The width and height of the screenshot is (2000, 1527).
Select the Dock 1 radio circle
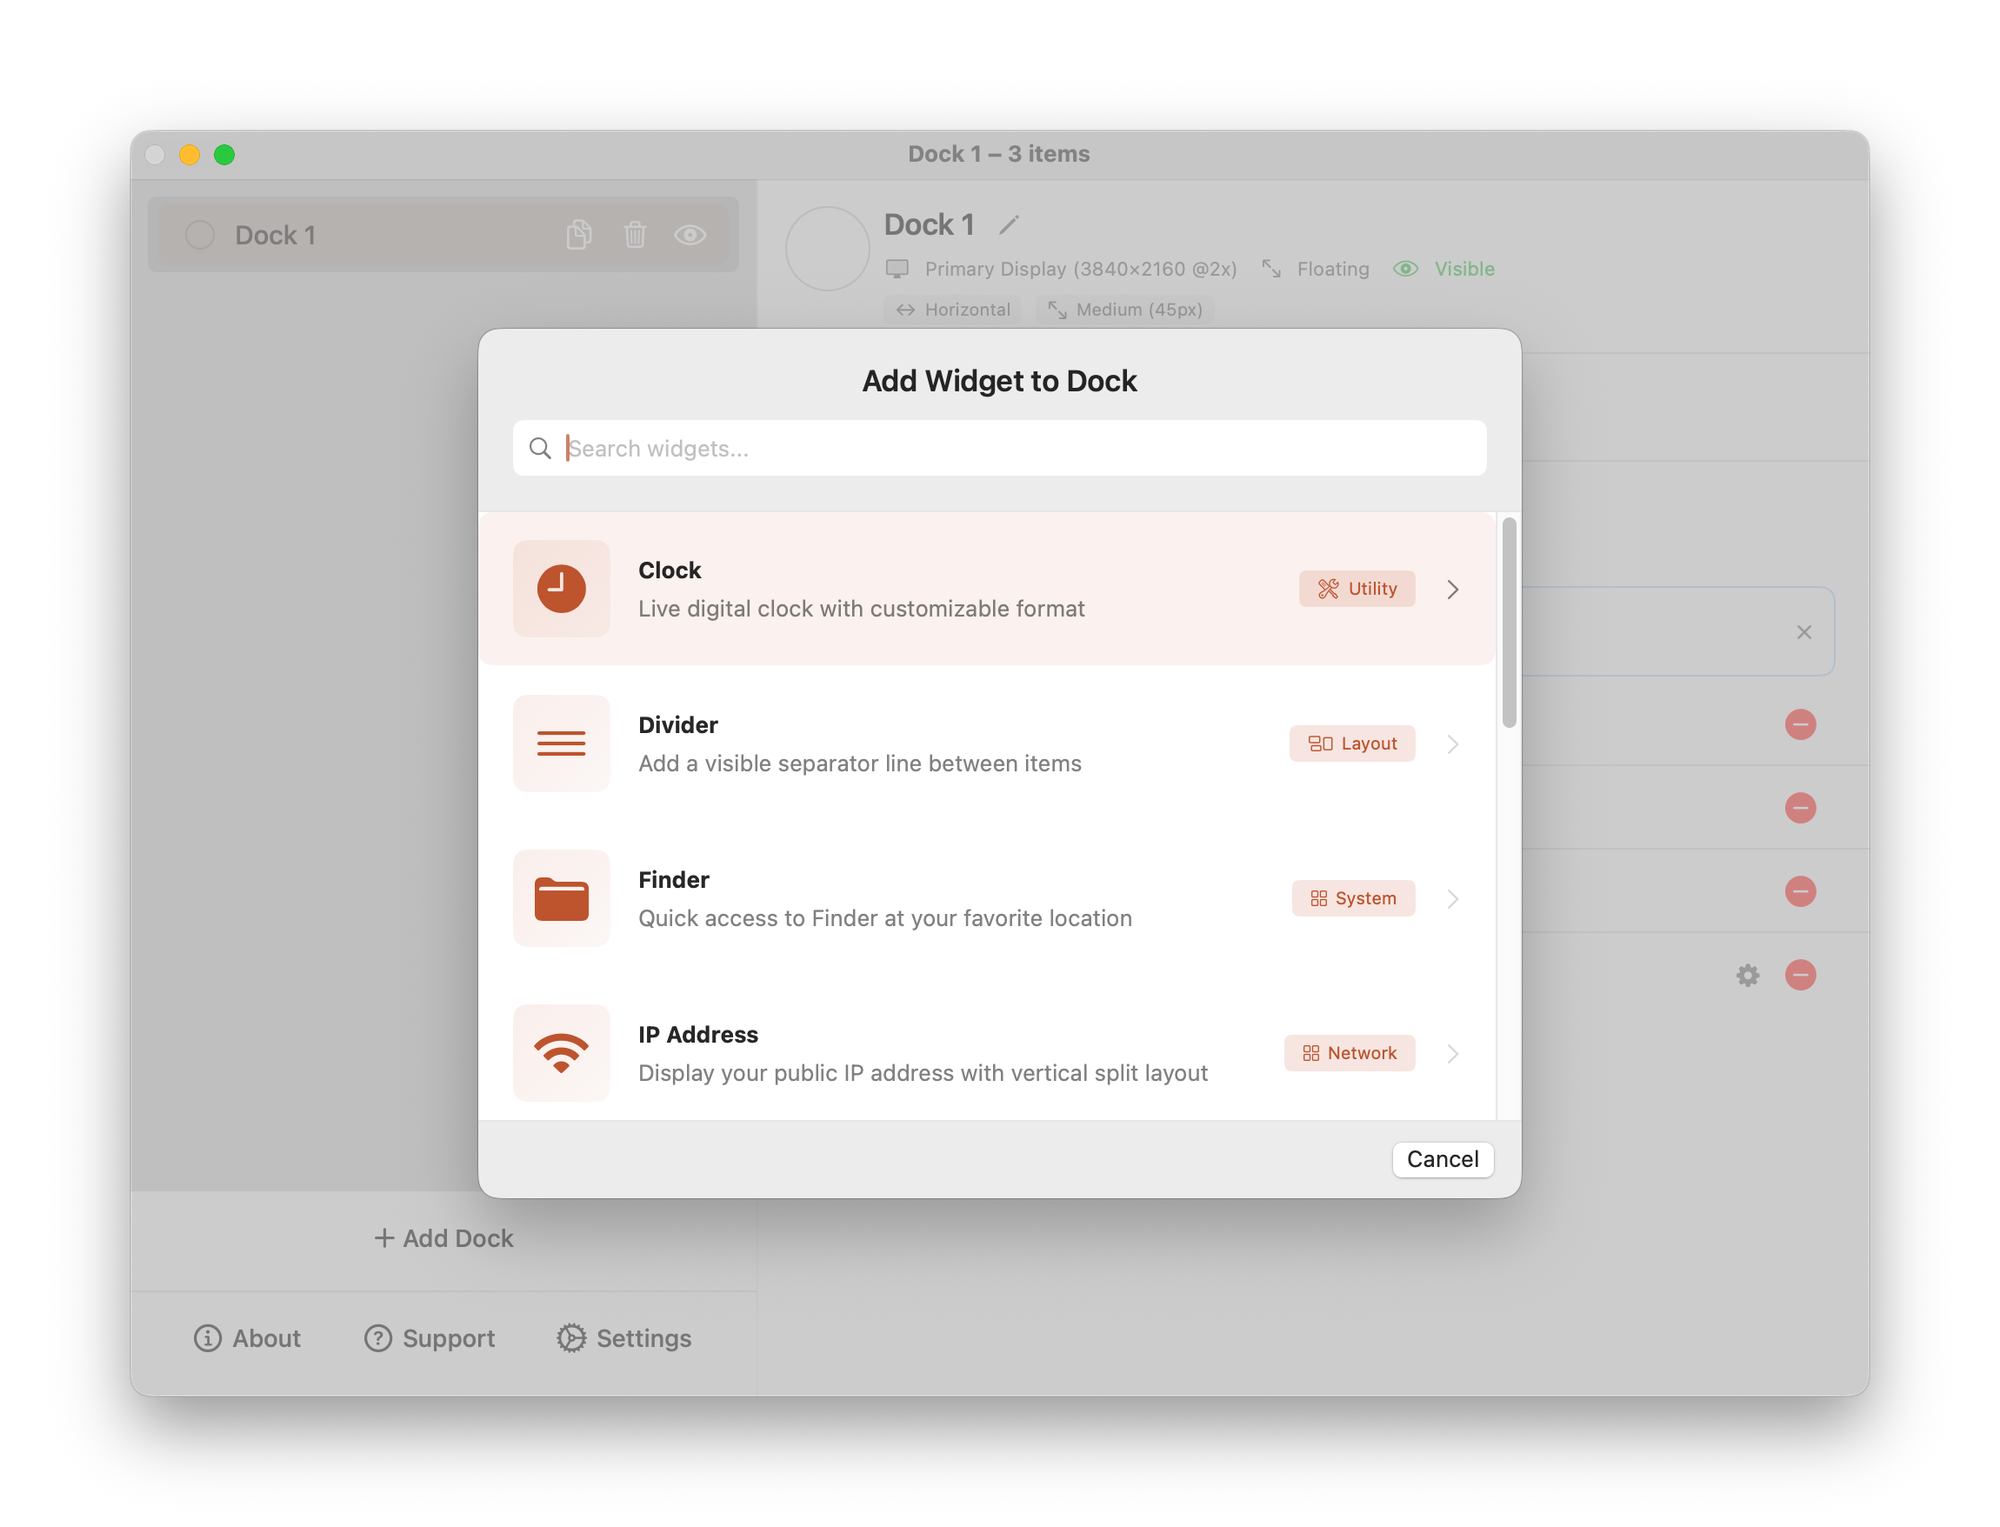click(200, 235)
